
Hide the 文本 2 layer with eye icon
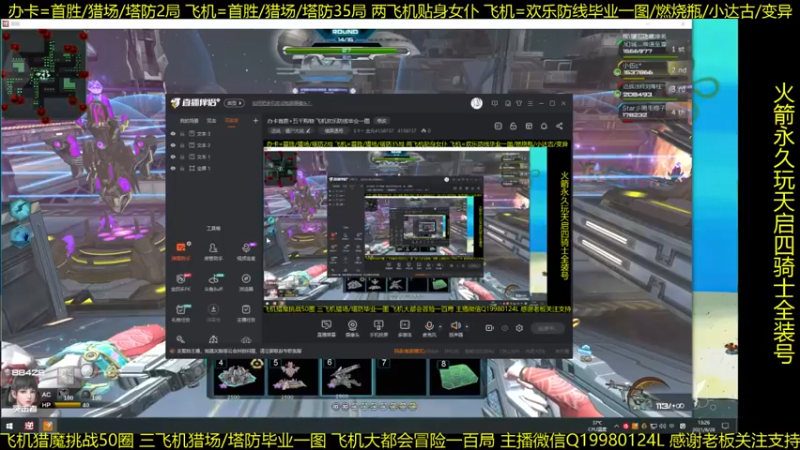pyautogui.click(x=173, y=145)
